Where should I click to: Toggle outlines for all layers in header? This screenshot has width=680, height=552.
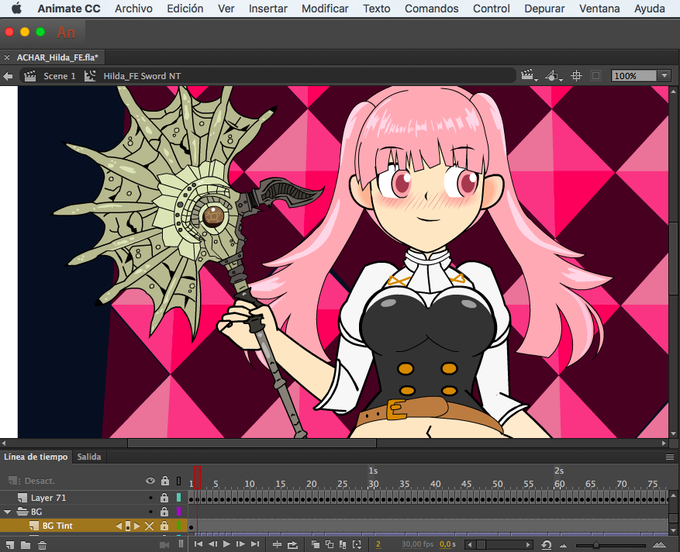tap(179, 480)
